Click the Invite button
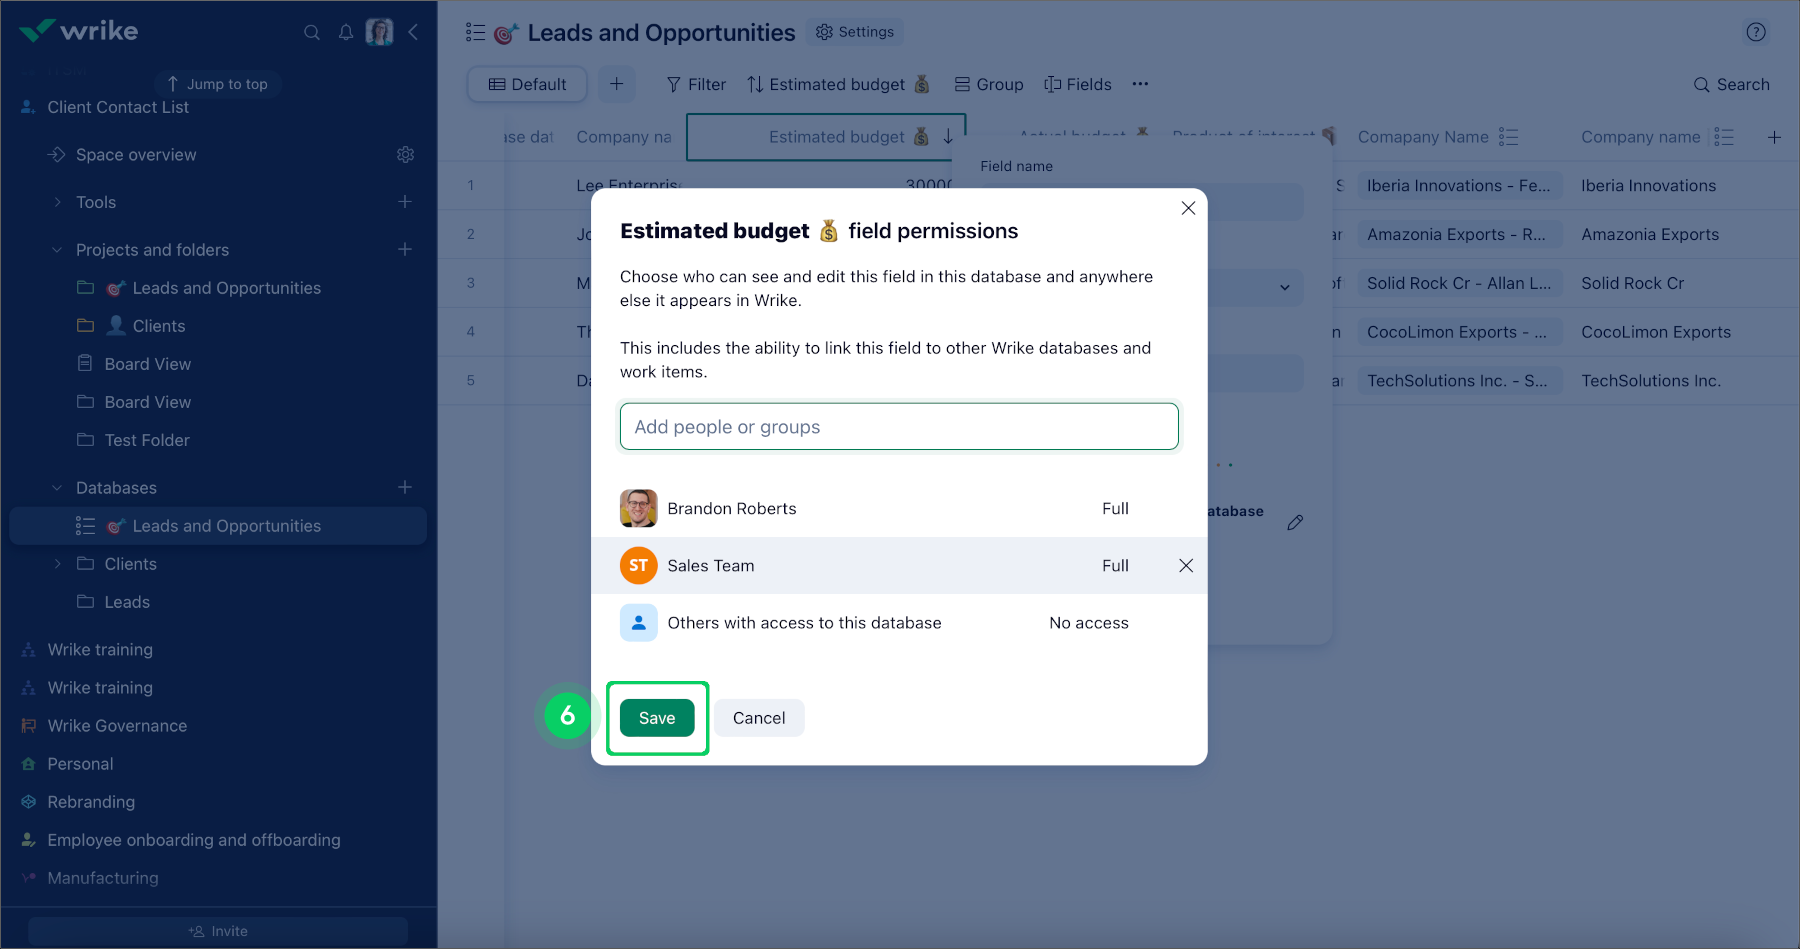 218,931
